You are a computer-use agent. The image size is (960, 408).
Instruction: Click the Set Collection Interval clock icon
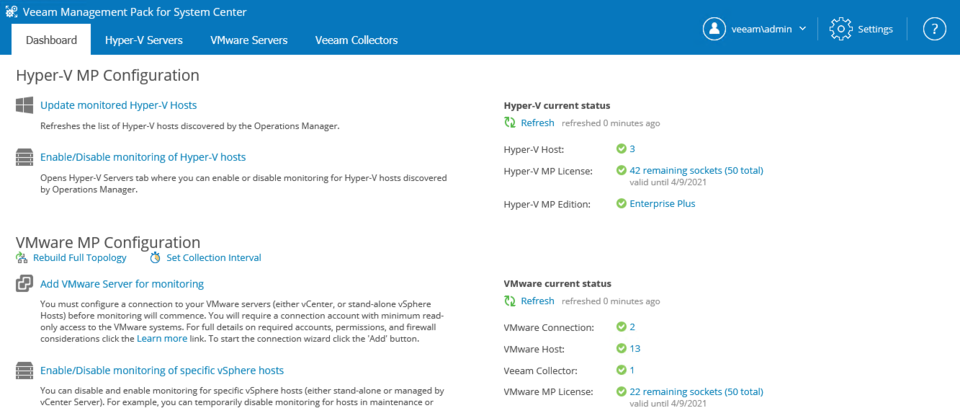156,258
